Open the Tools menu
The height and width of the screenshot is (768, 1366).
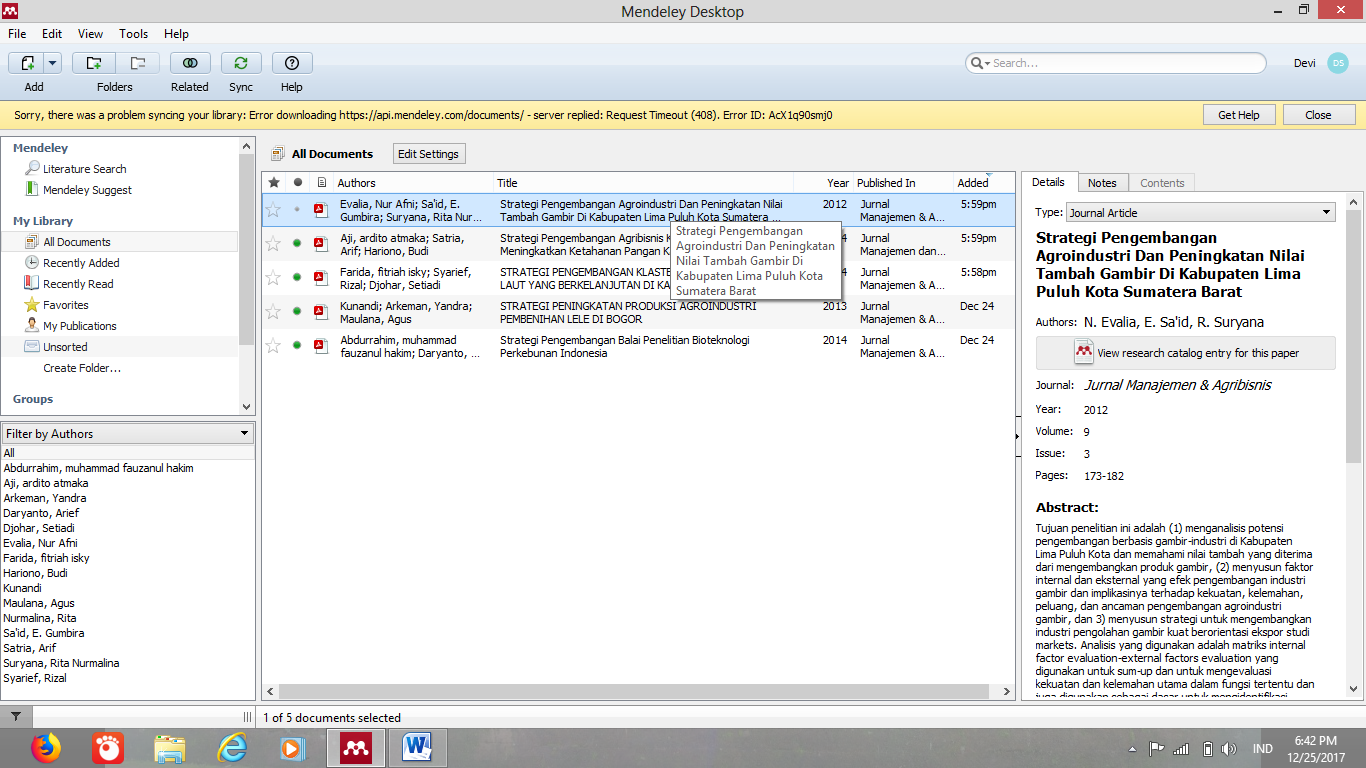[133, 34]
